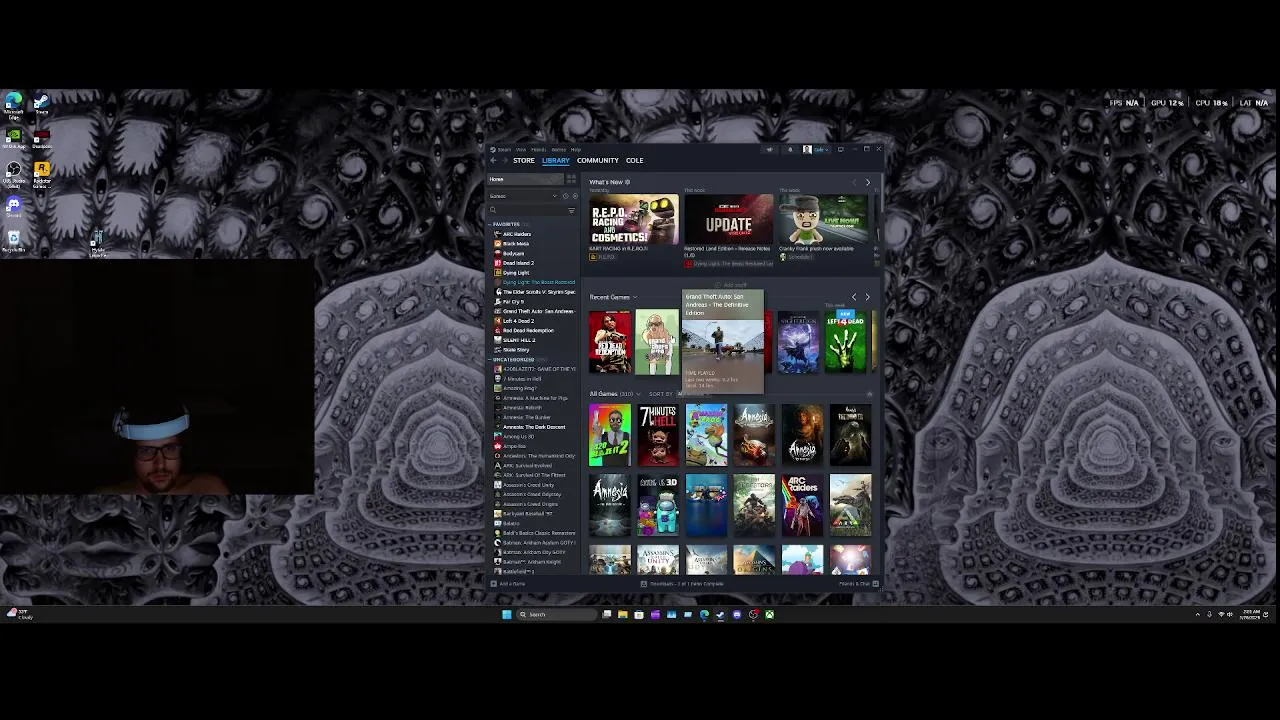Click Recent Games previous arrow
The image size is (1280, 720).
pos(854,297)
